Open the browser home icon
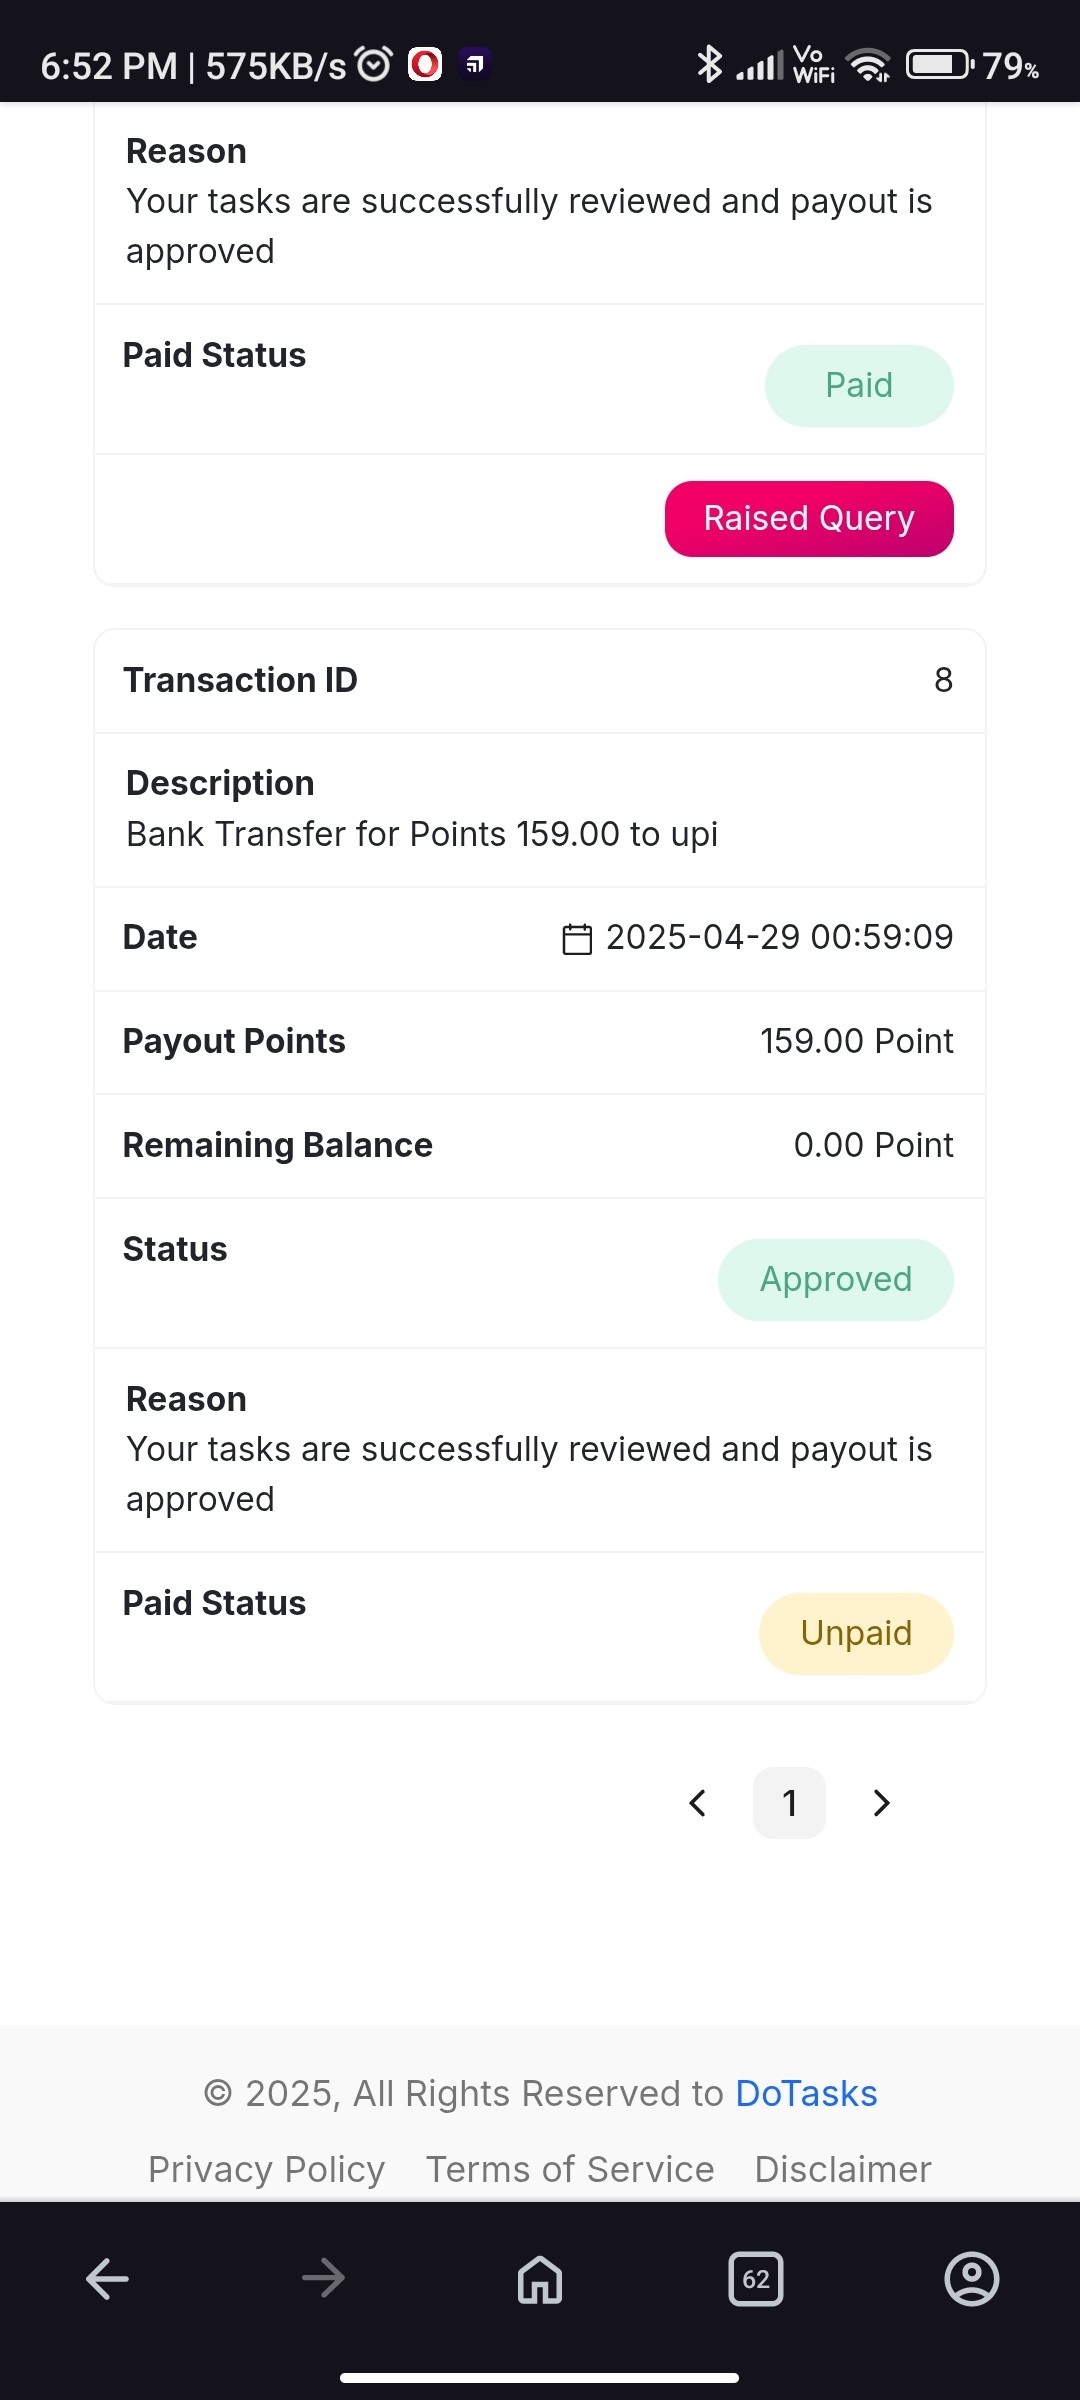The image size is (1080, 2400). coord(540,2279)
